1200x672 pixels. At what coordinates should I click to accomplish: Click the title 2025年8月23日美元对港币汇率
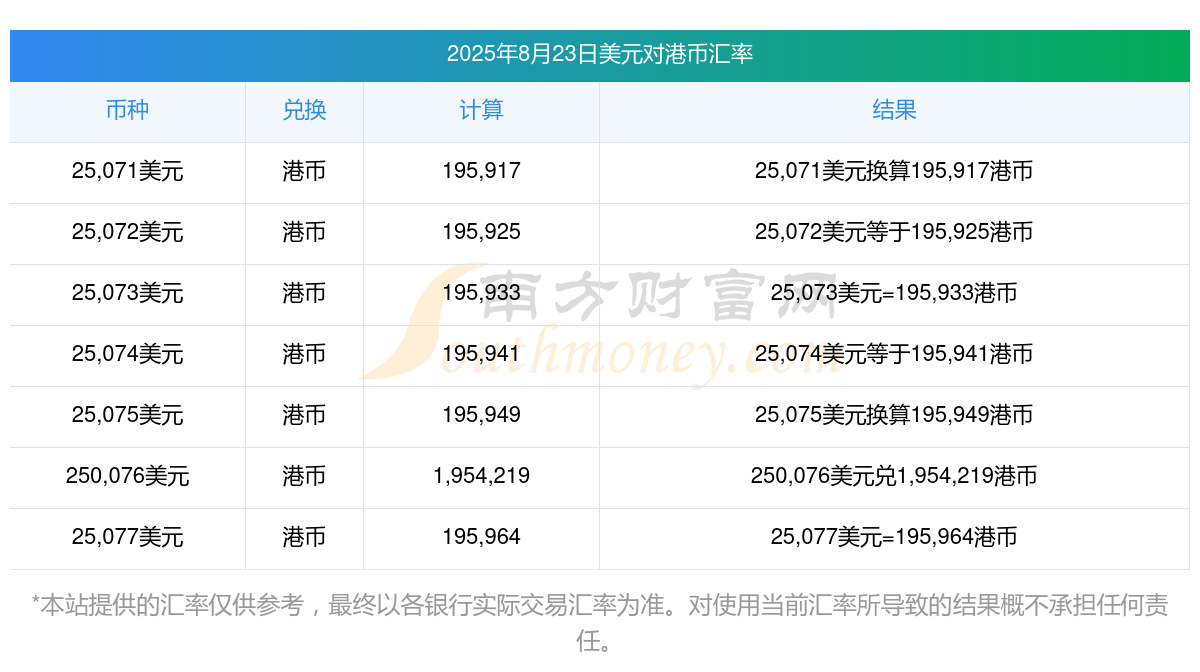click(600, 54)
